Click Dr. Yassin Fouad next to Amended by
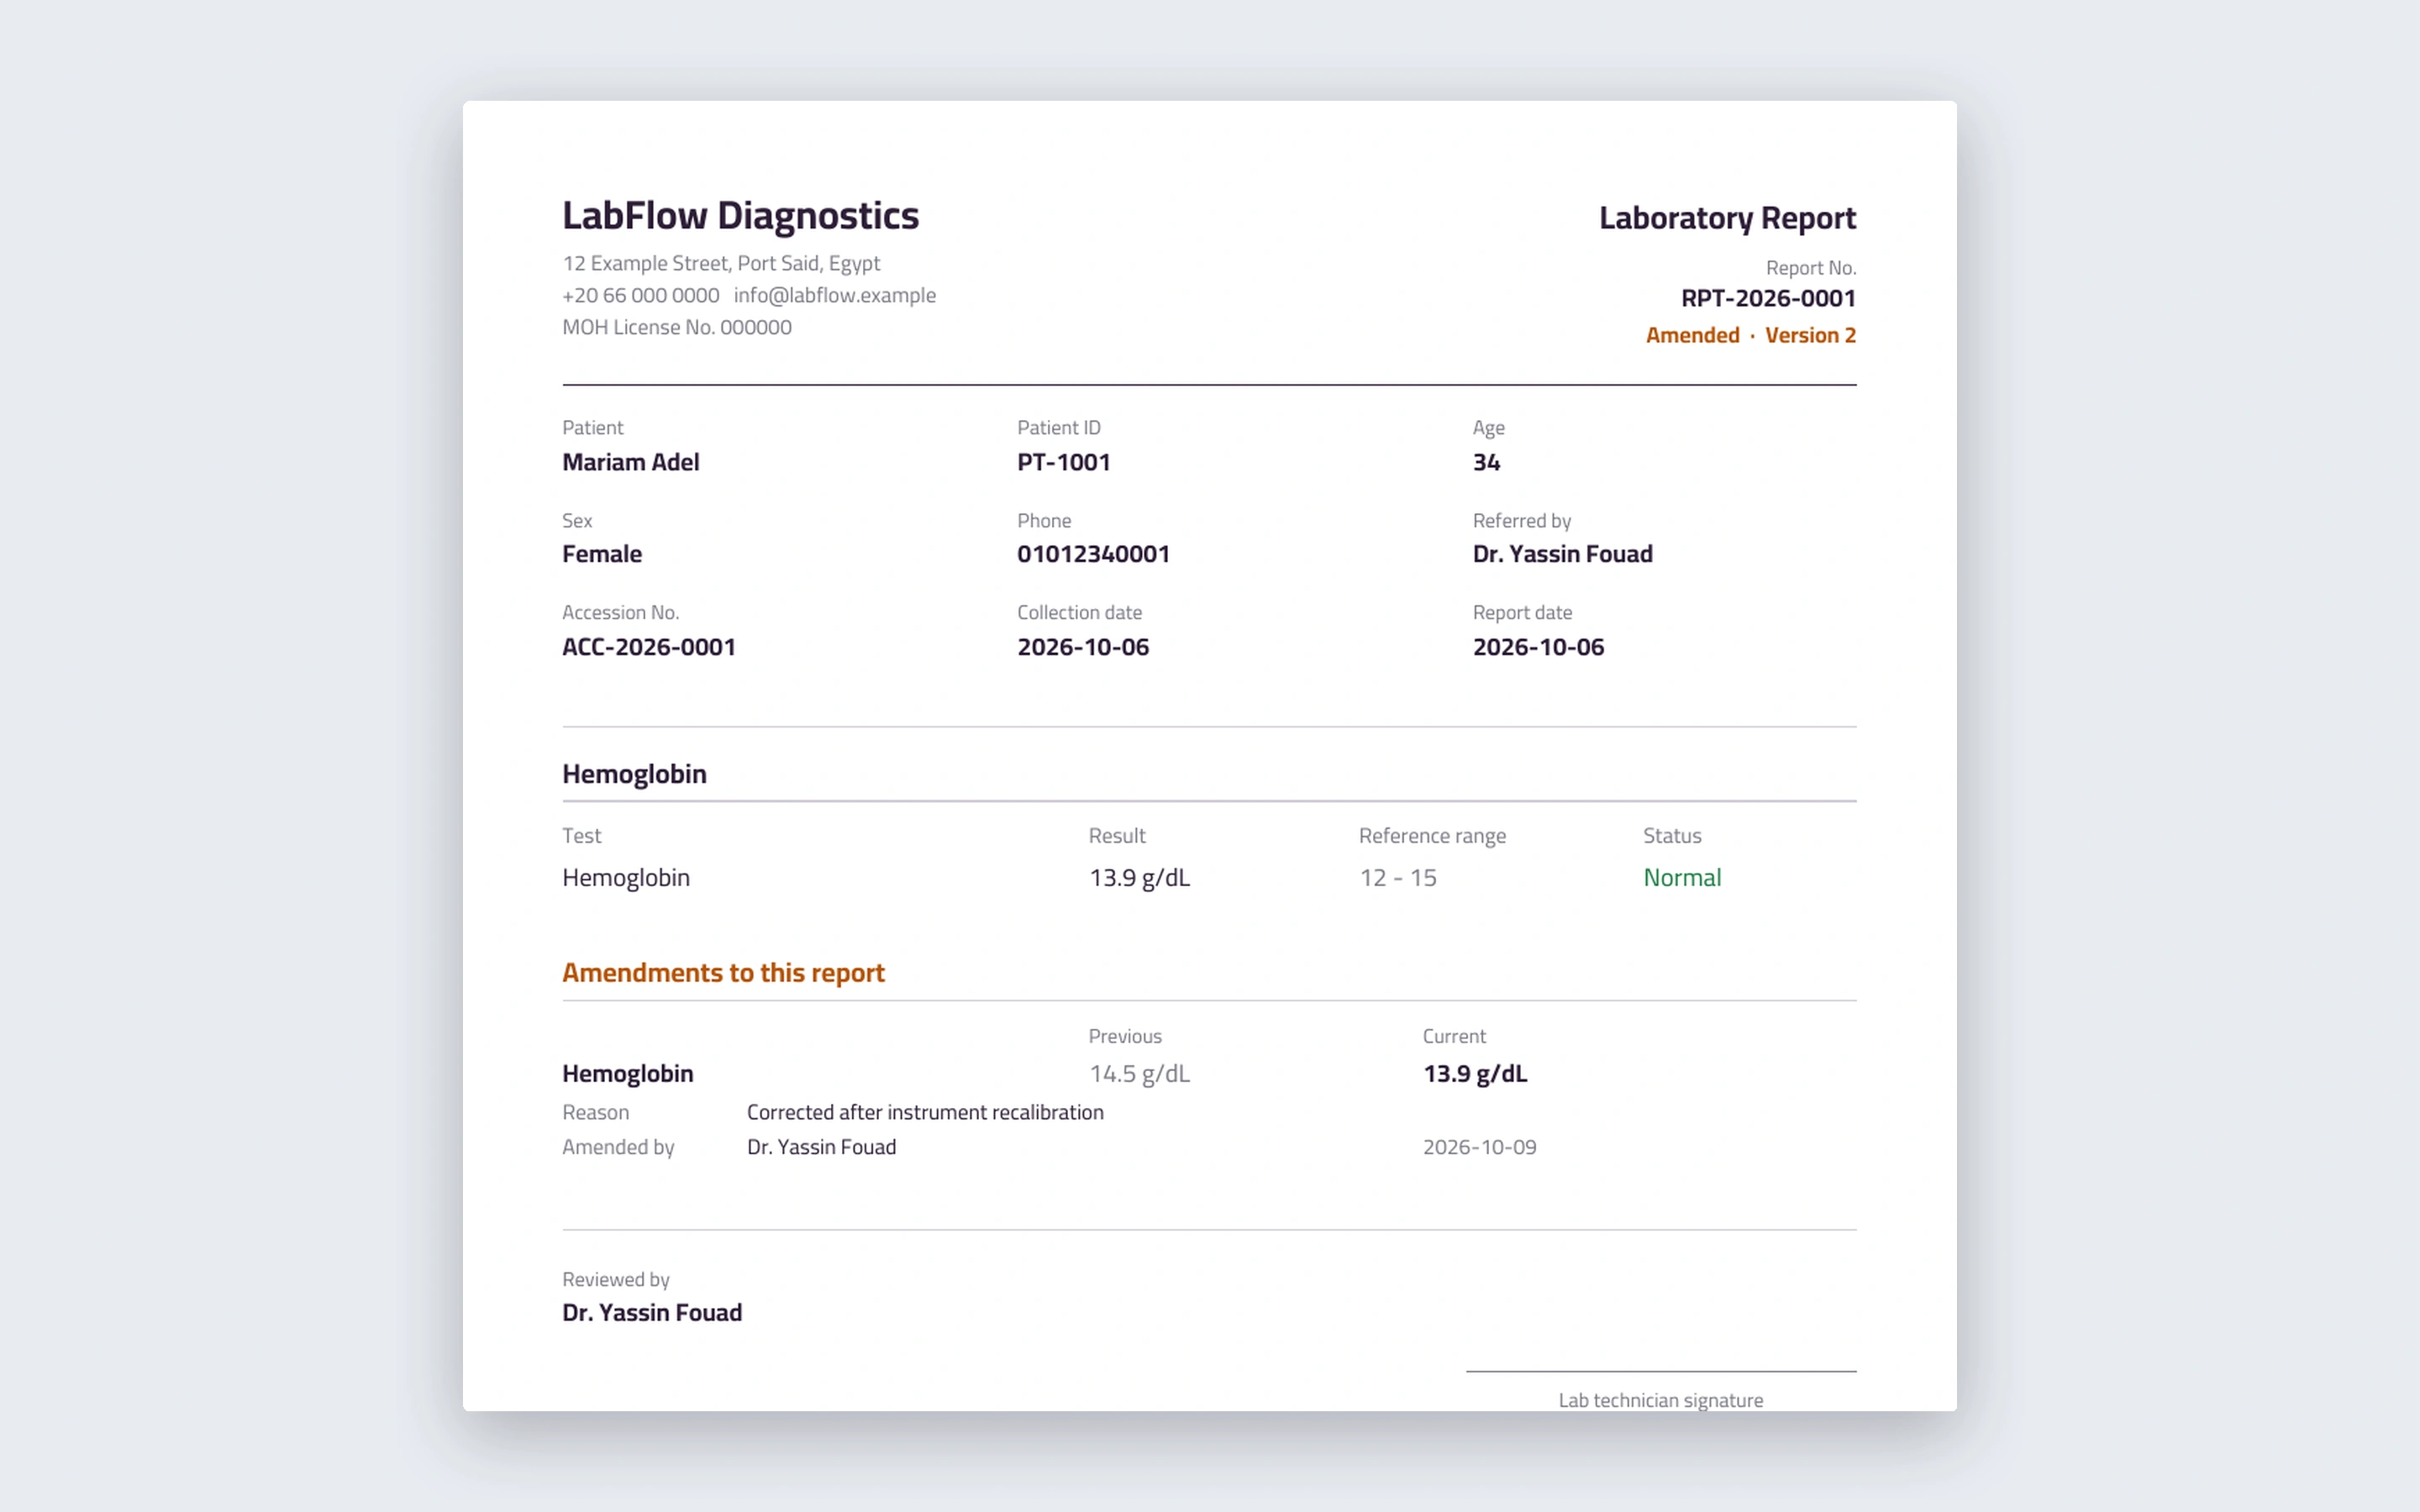This screenshot has width=2420, height=1512. click(821, 1147)
